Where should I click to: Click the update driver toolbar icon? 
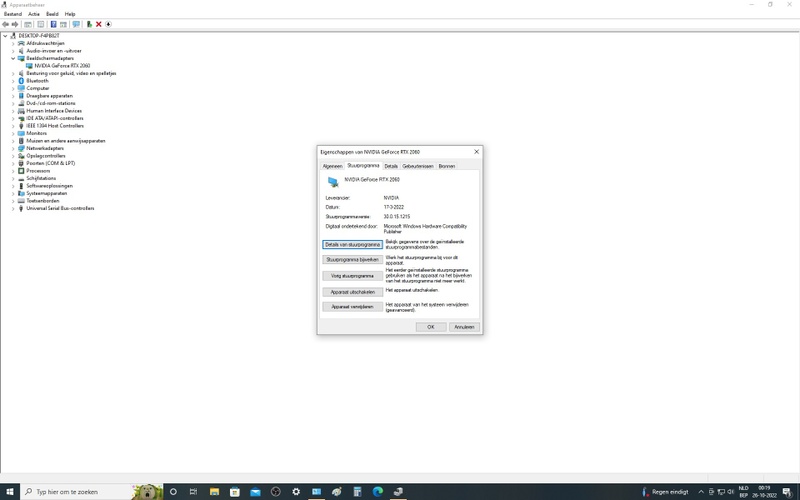pos(89,24)
